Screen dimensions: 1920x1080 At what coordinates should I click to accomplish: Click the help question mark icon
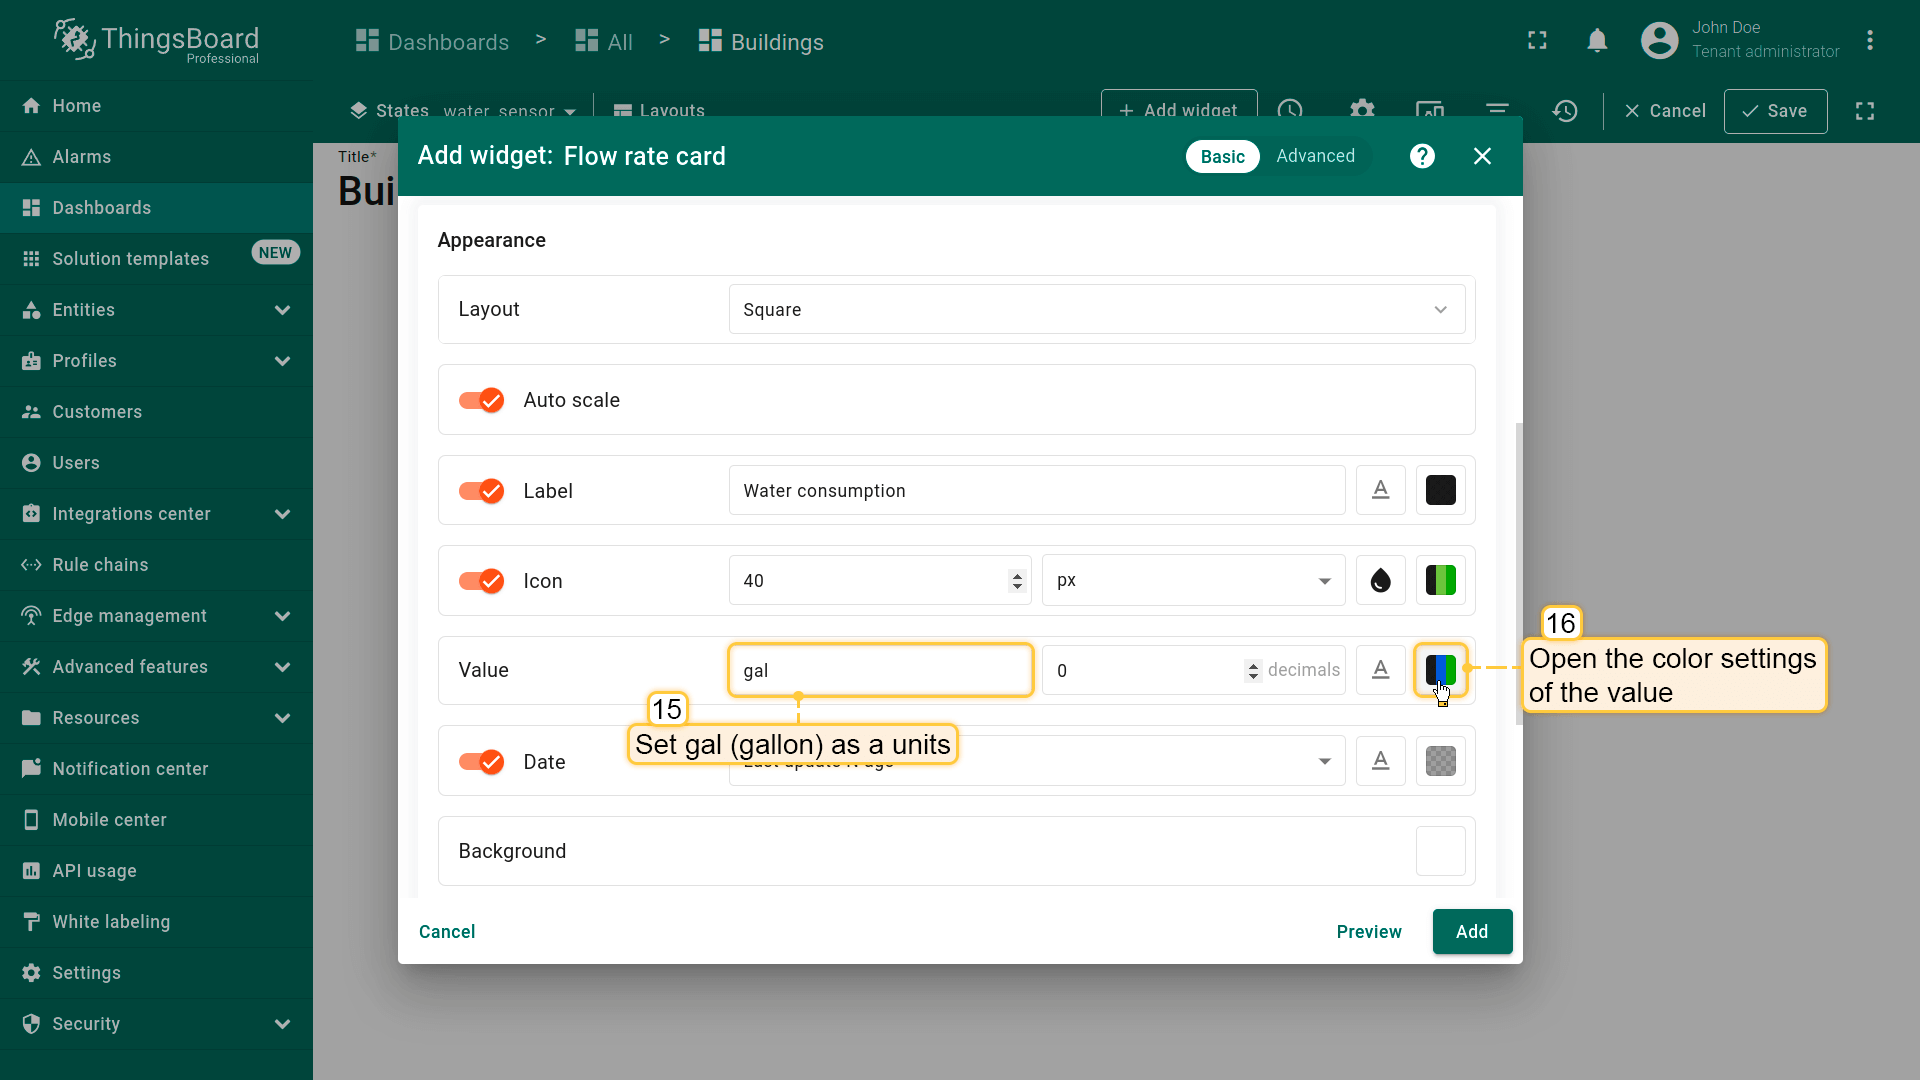1422,156
